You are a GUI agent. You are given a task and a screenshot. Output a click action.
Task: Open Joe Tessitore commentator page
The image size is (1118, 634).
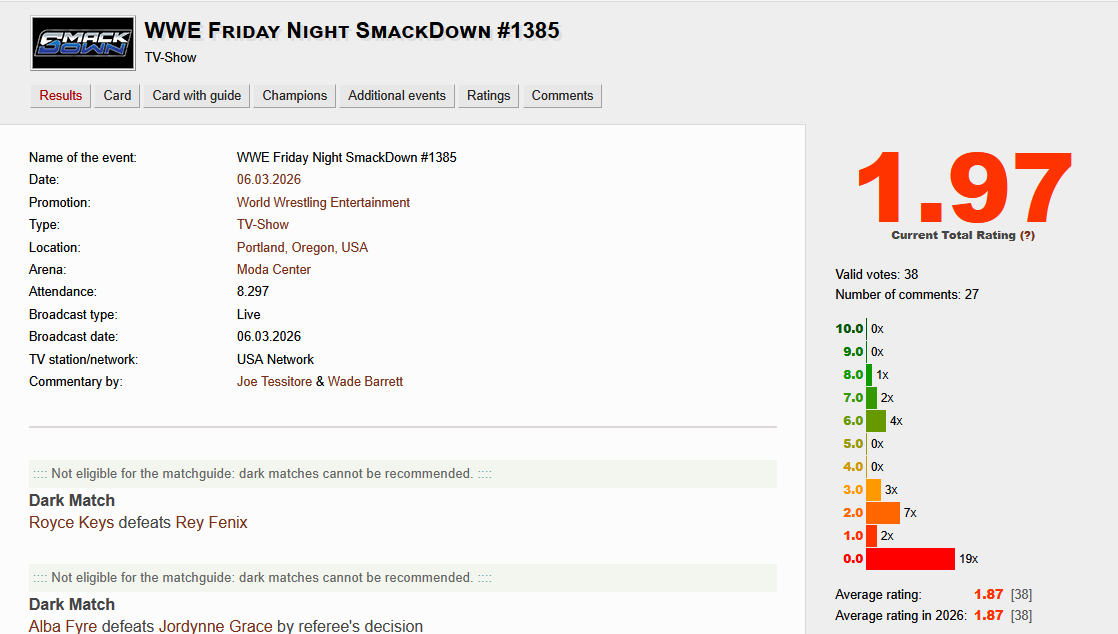(275, 382)
